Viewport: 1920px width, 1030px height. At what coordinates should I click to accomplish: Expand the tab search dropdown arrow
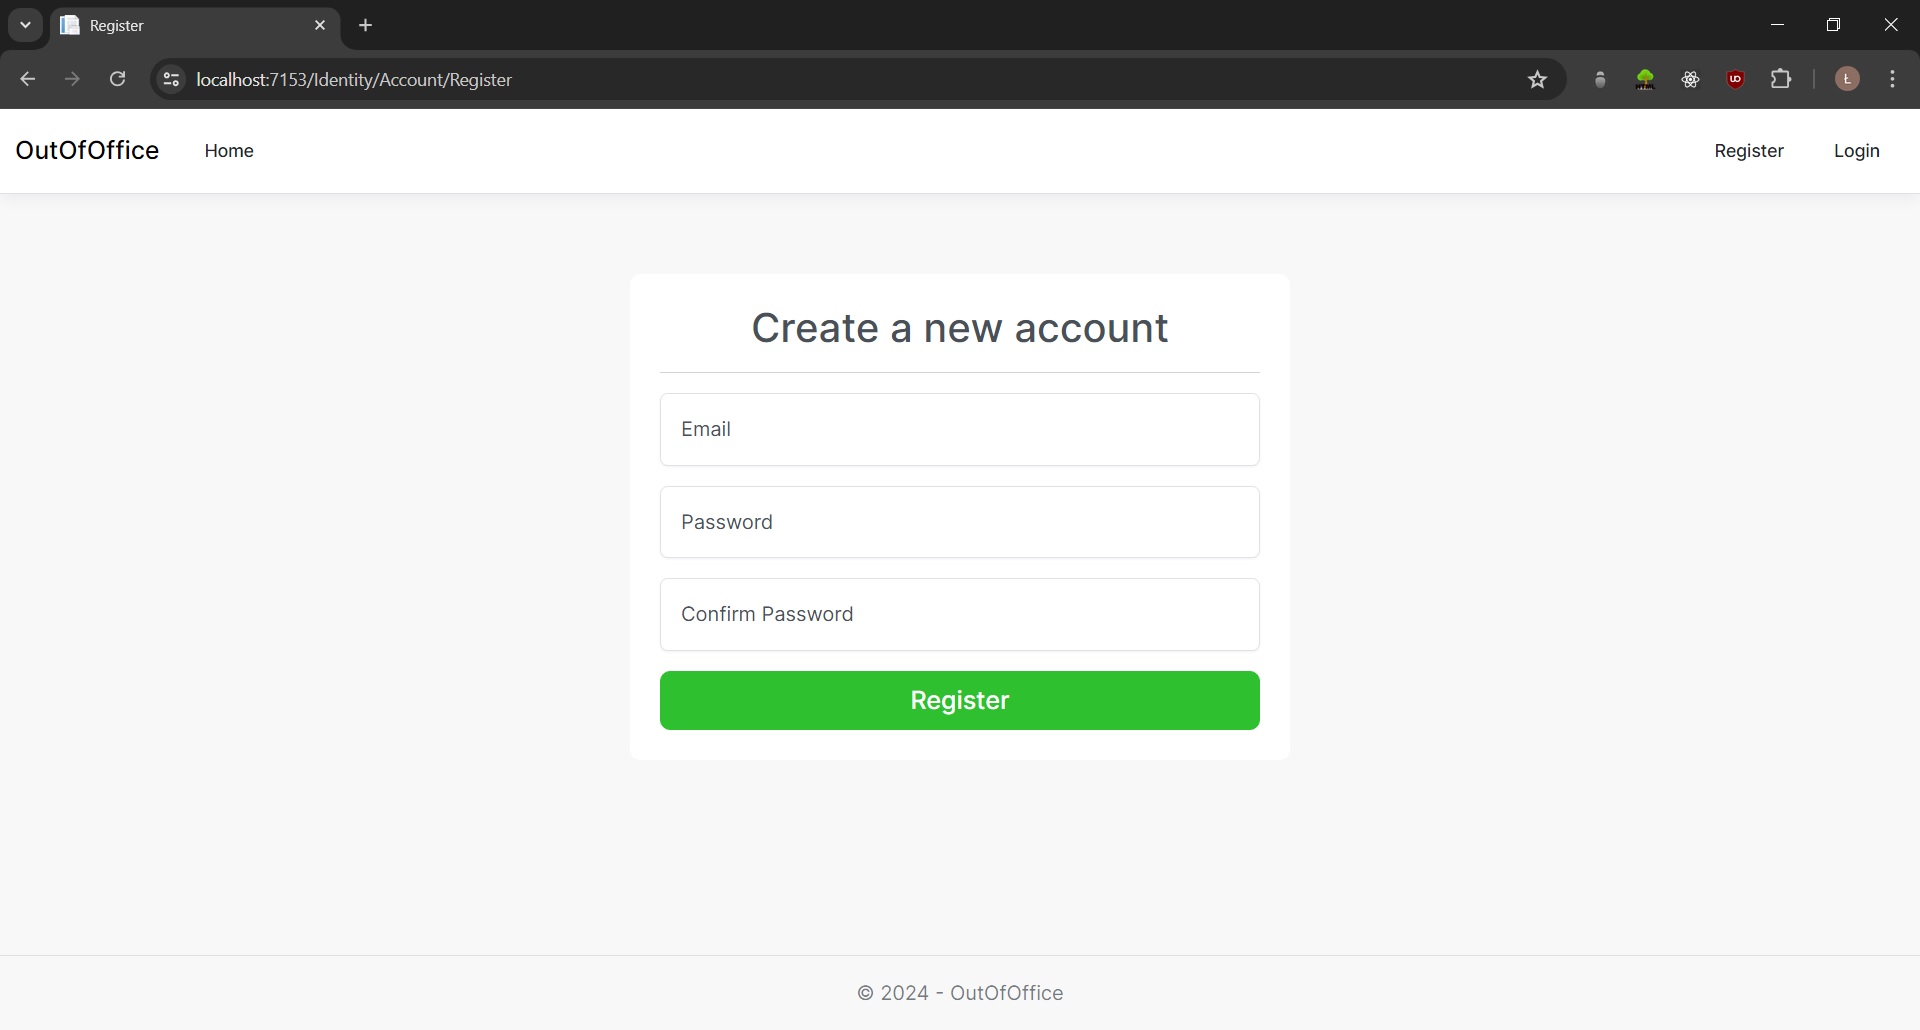pos(25,25)
